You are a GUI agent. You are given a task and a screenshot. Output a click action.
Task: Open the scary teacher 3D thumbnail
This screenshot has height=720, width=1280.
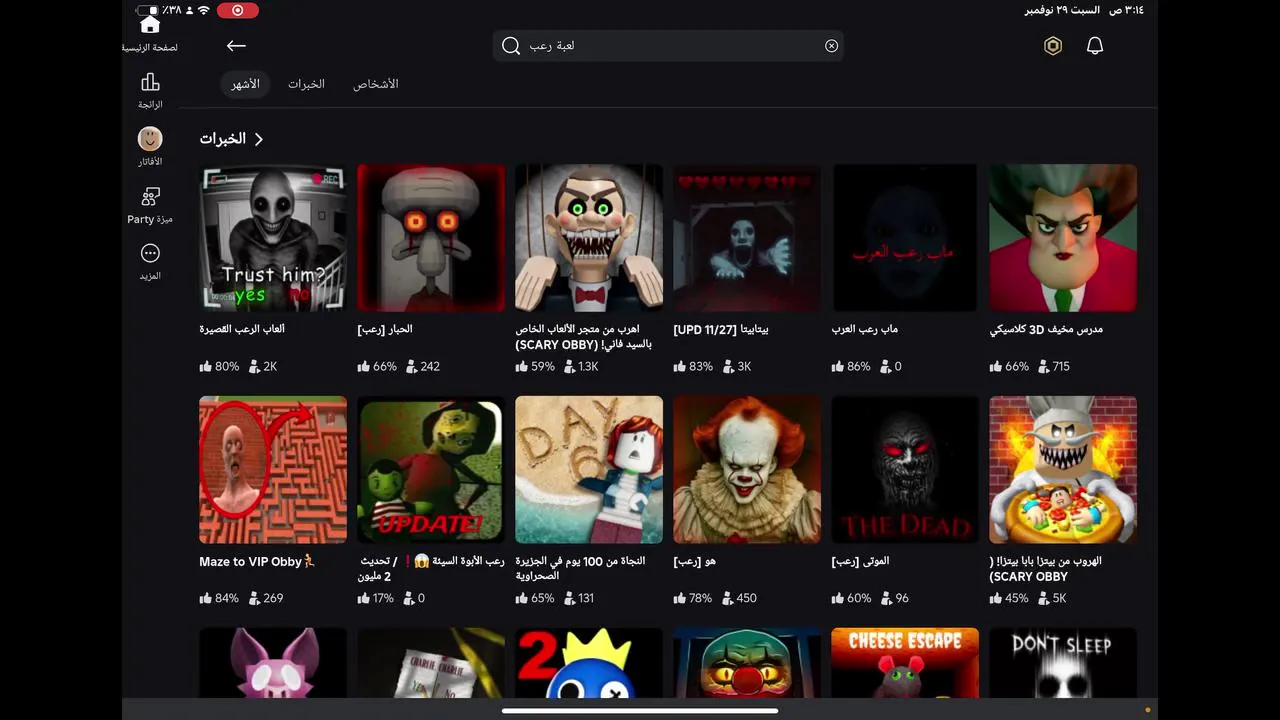click(x=1063, y=238)
